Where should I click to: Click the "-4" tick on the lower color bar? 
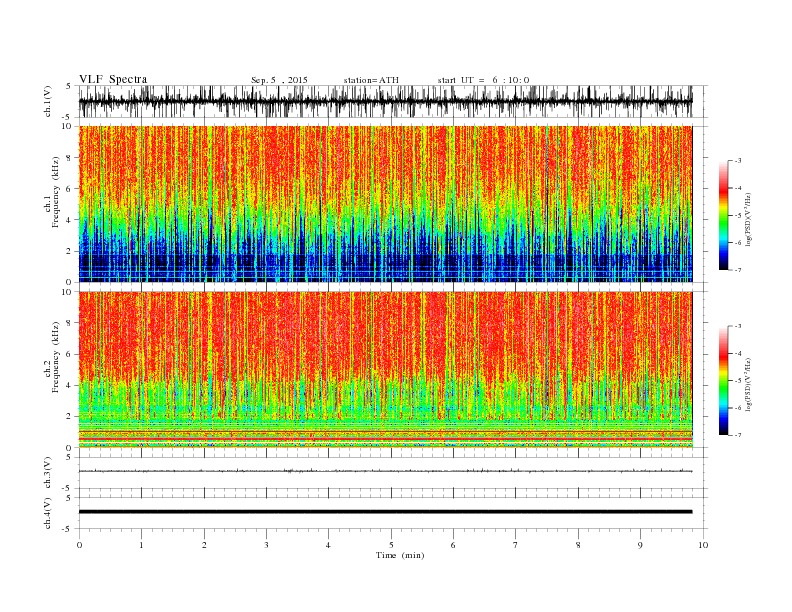(x=737, y=353)
